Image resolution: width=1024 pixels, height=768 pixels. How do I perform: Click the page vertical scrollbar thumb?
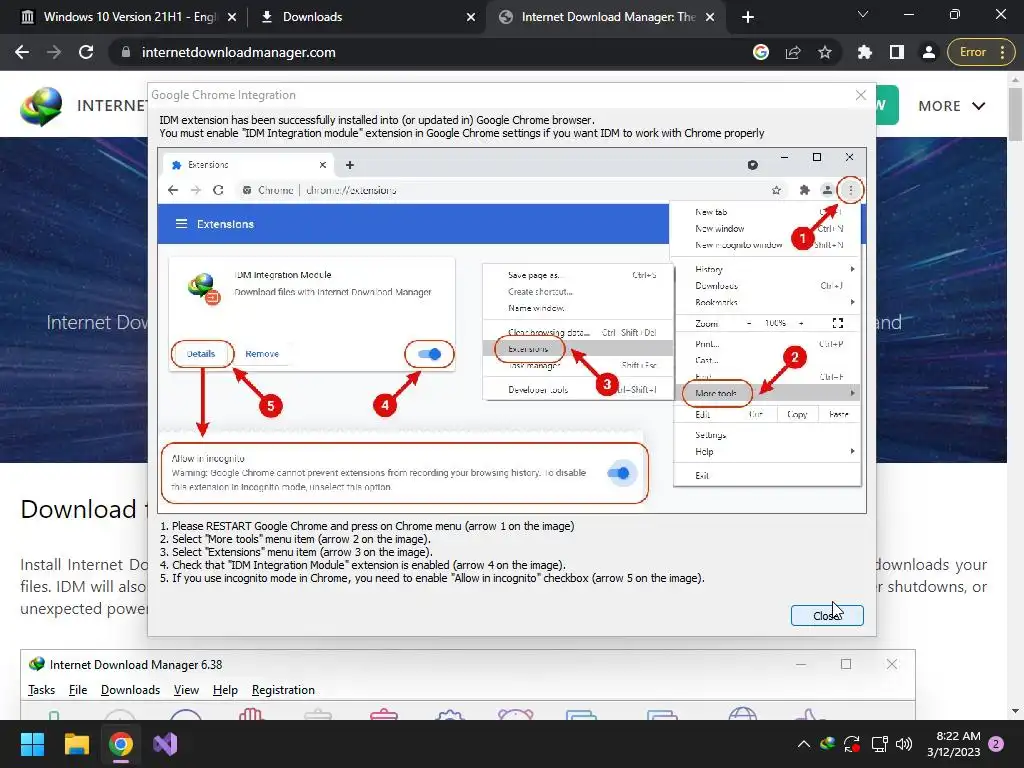tap(1015, 112)
